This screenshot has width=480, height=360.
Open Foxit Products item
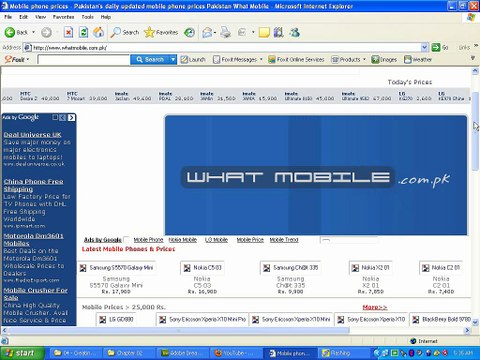tap(346, 59)
